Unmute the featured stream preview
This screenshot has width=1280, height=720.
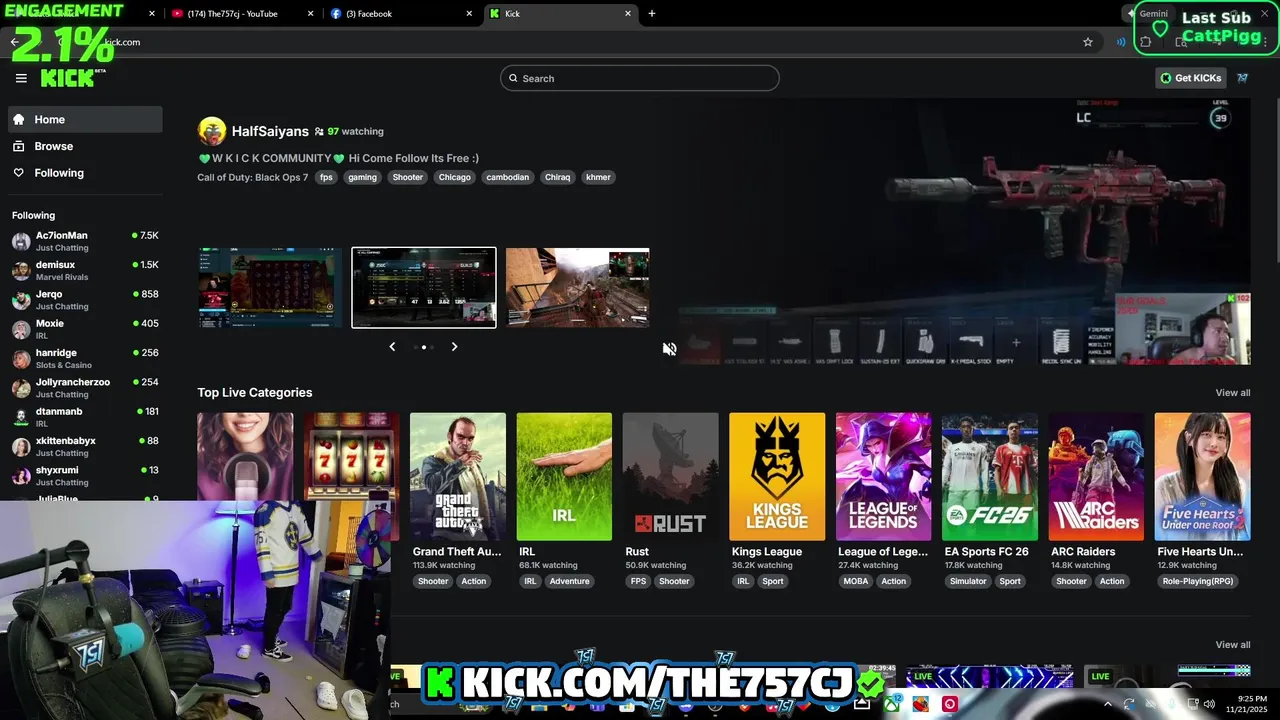(669, 348)
